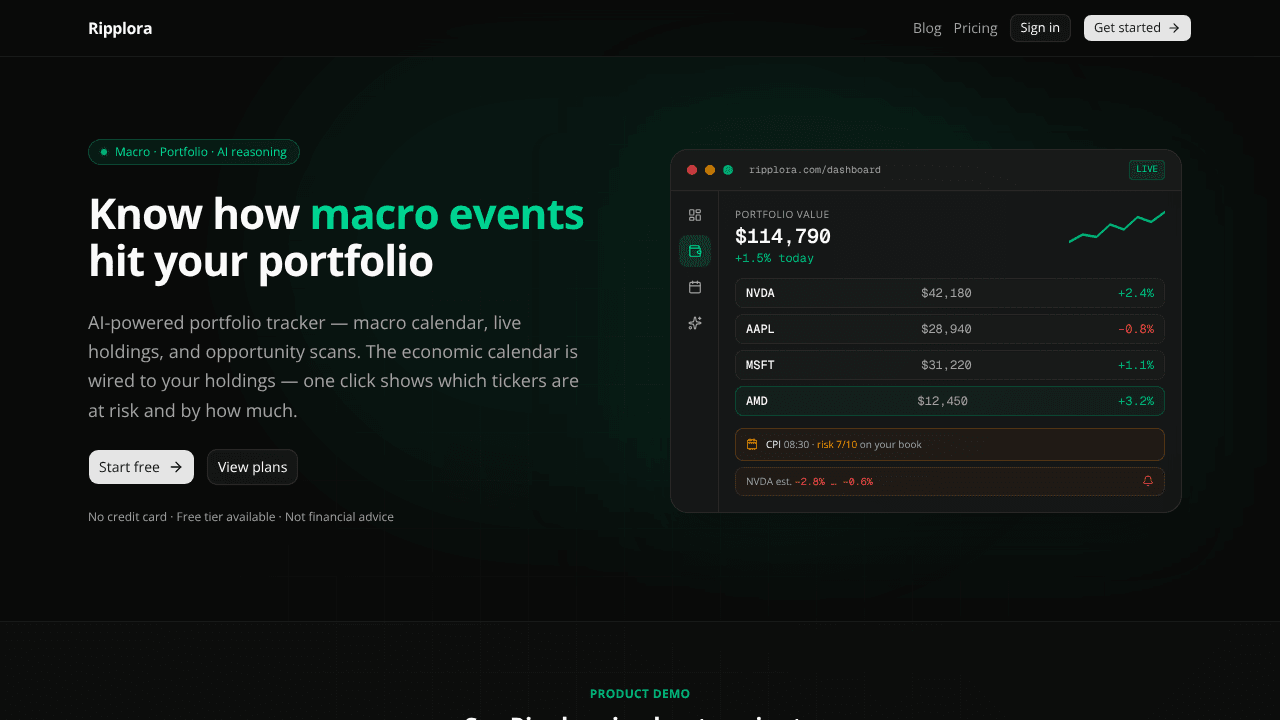Open the dashboard grid icon in mockup sidebar
1280x720 pixels.
[695, 215]
